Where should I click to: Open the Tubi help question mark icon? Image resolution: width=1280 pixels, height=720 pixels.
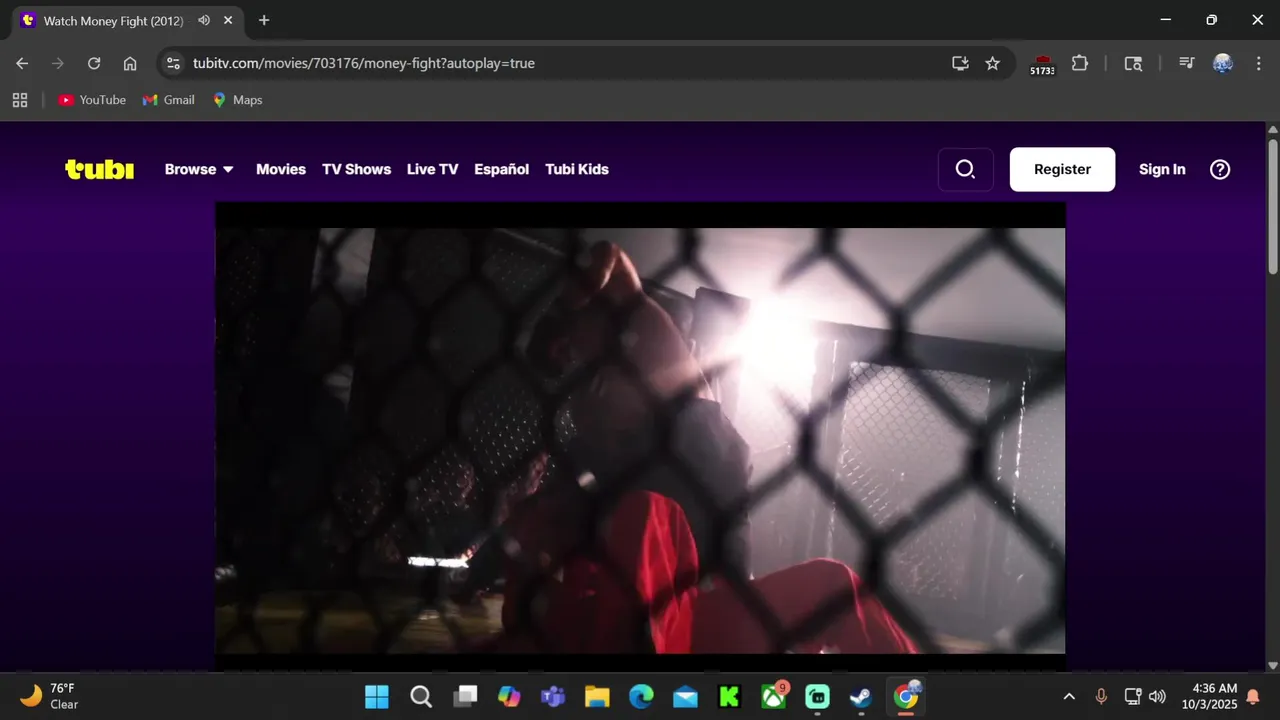[x=1220, y=169]
